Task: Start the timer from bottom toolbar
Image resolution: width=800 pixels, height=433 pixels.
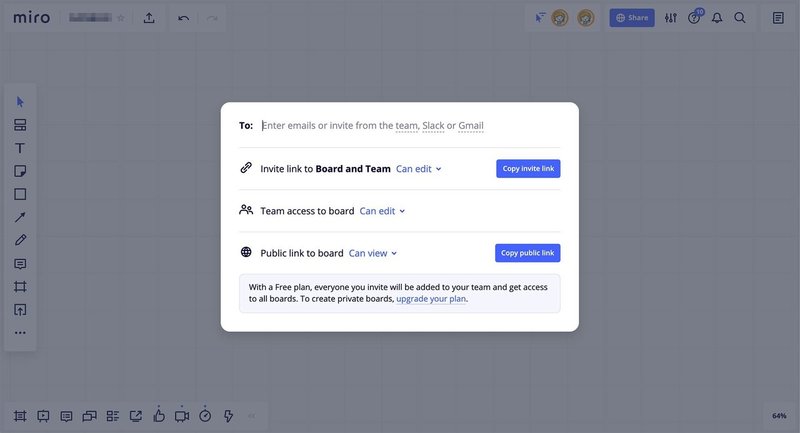Action: point(205,415)
